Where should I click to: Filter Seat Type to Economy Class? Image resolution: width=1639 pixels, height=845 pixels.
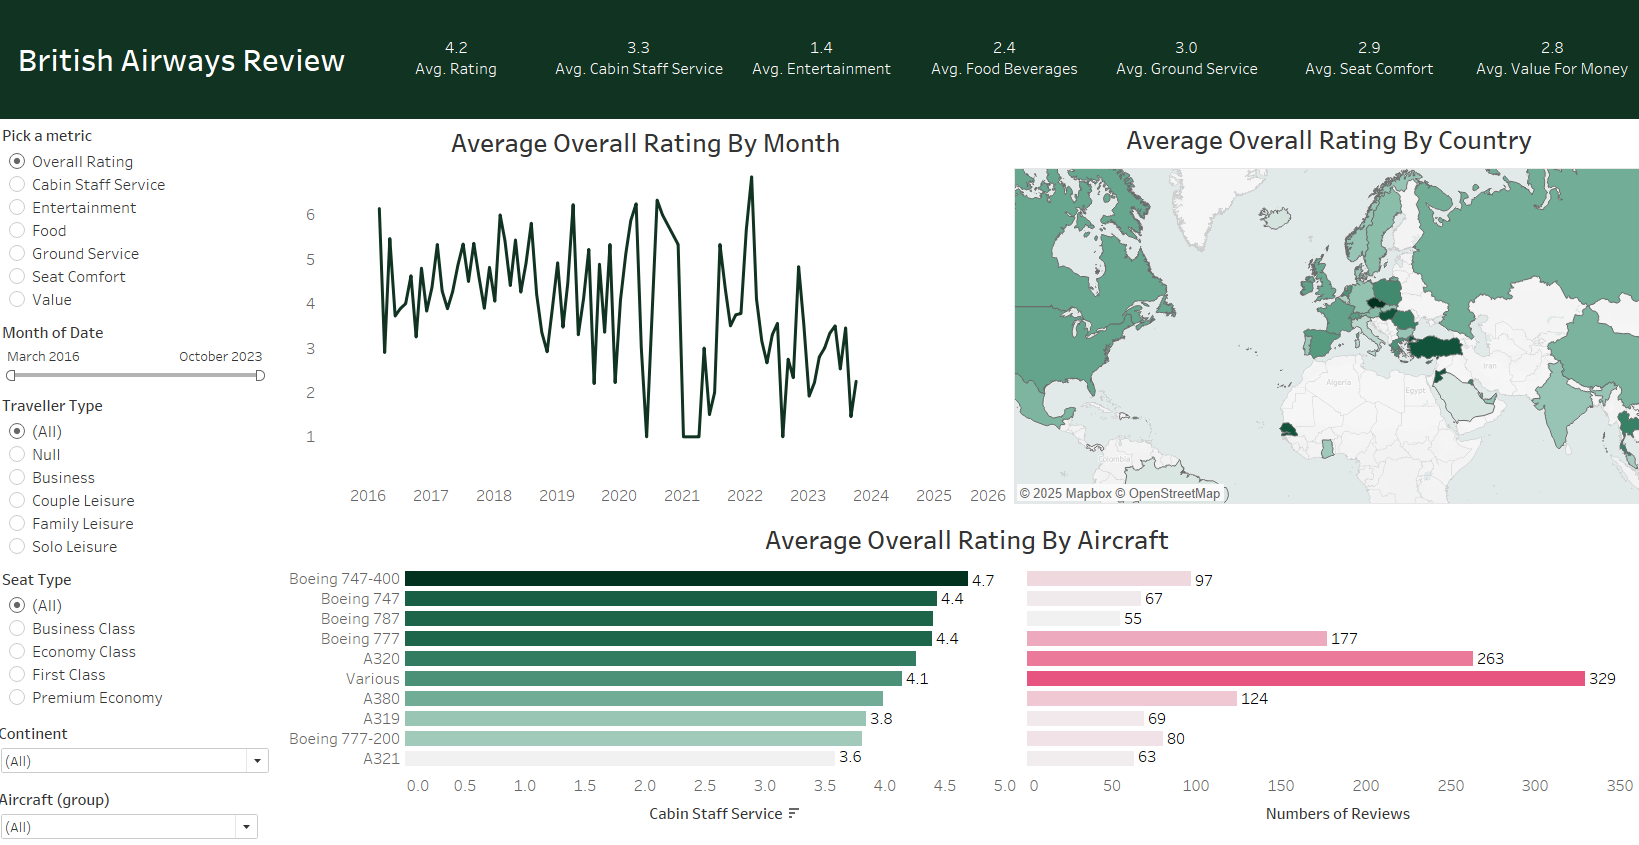click(x=17, y=652)
